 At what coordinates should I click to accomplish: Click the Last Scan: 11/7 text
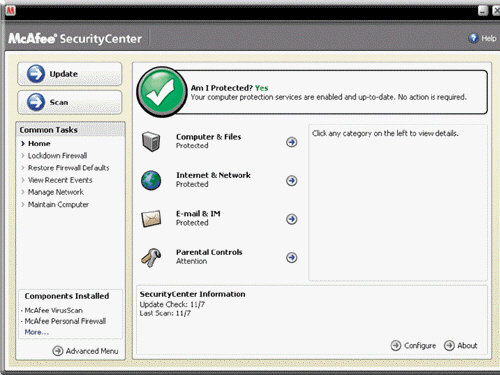(x=165, y=313)
